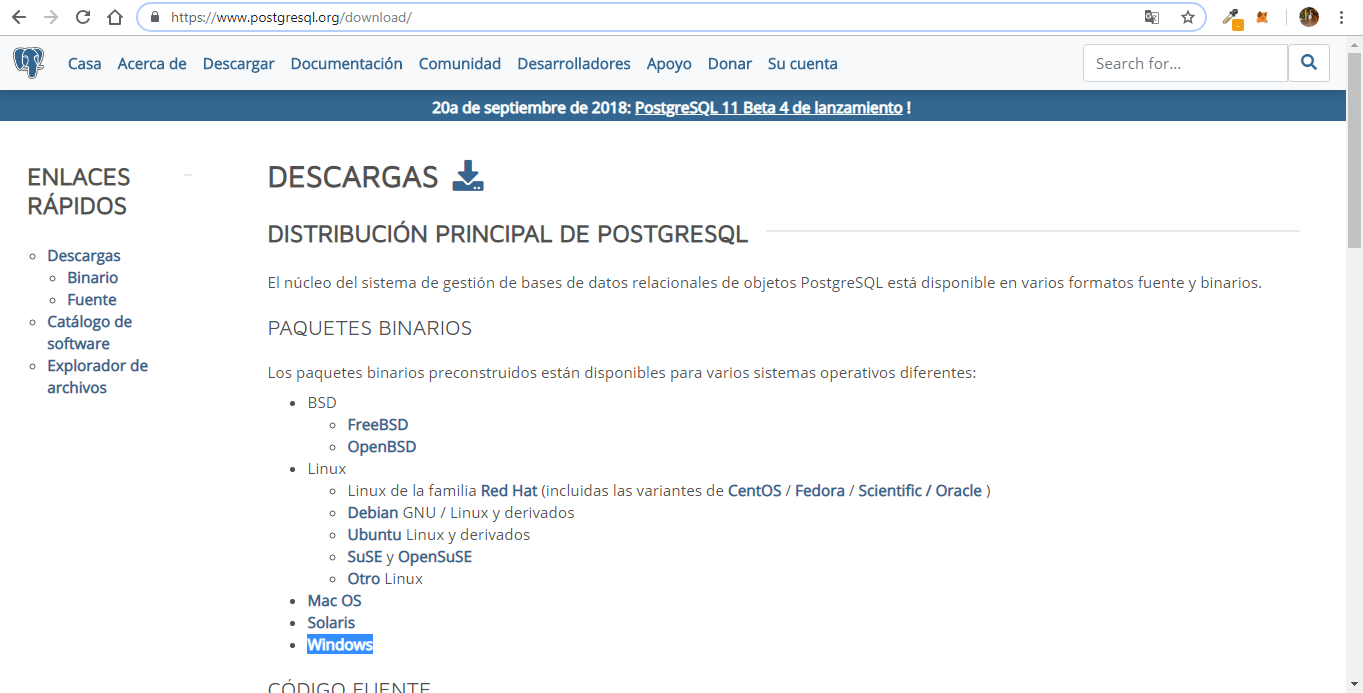The height and width of the screenshot is (693, 1363).
Task: Open the Ubuntu download link
Action: tap(375, 535)
